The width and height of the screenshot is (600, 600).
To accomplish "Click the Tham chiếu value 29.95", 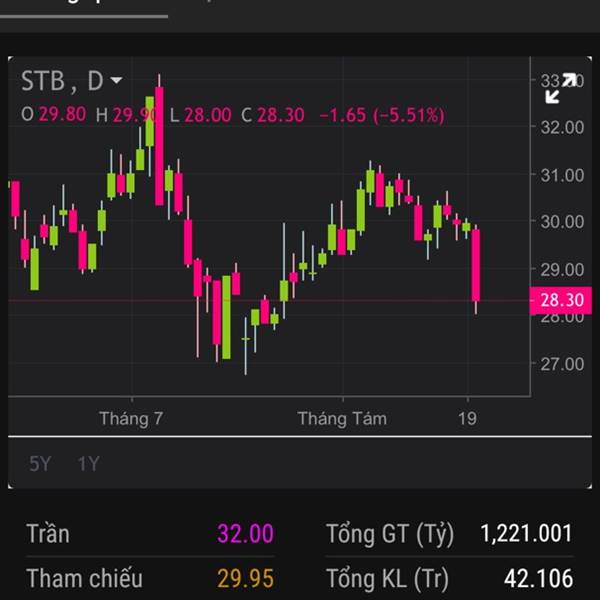I will [x=245, y=578].
